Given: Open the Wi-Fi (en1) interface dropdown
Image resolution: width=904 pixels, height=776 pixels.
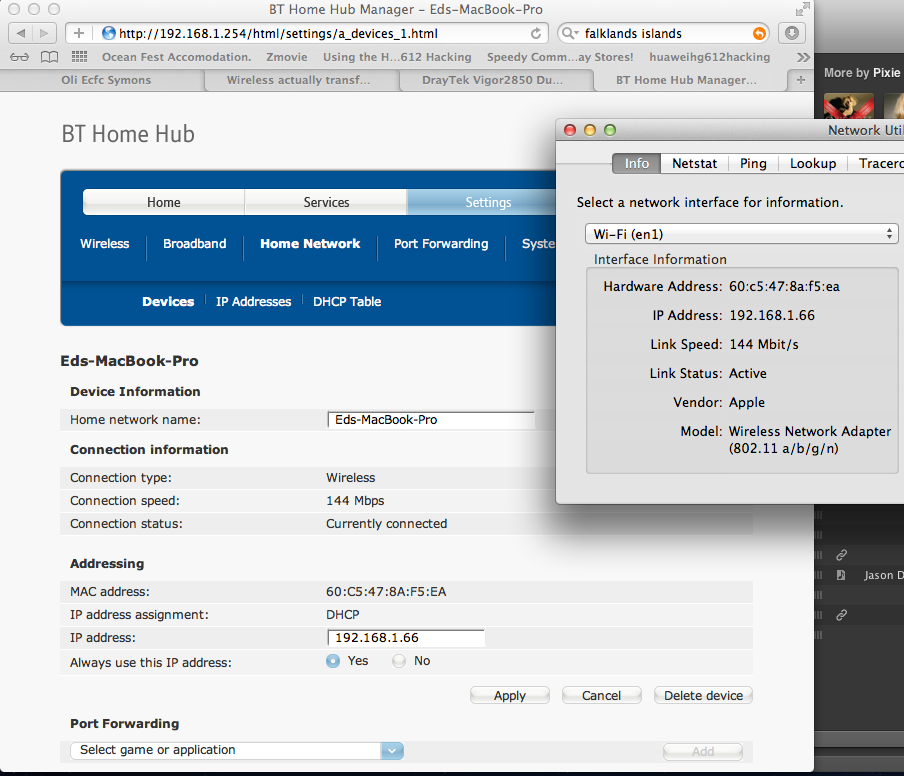Looking at the screenshot, I should pyautogui.click(x=741, y=234).
